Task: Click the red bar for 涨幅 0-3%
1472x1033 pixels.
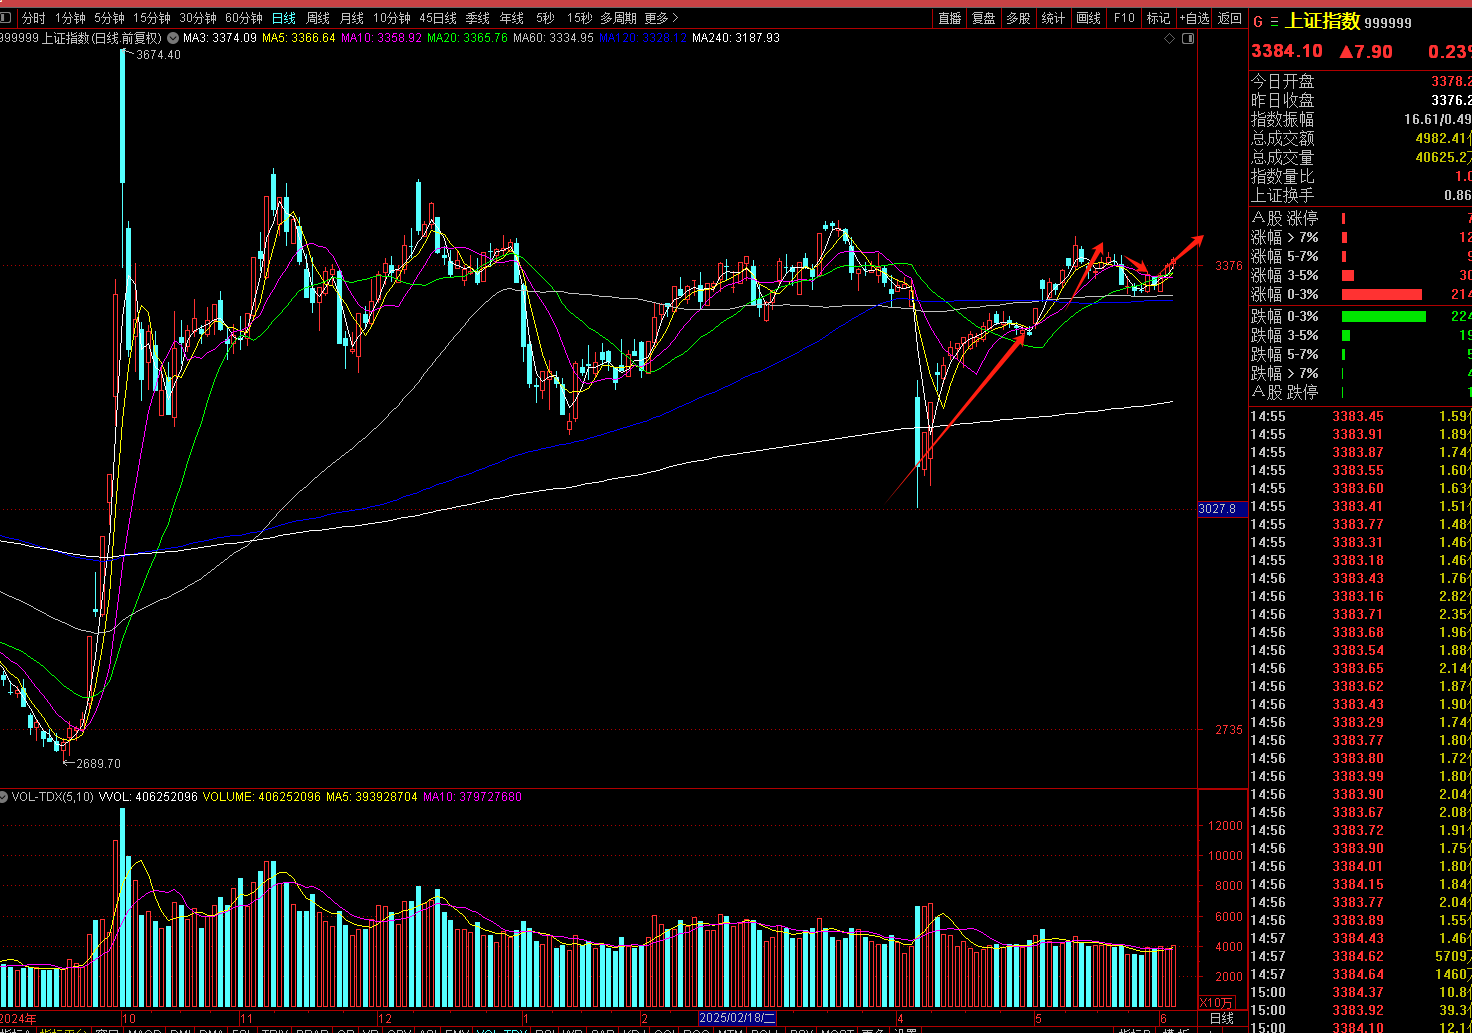Action: point(1381,294)
